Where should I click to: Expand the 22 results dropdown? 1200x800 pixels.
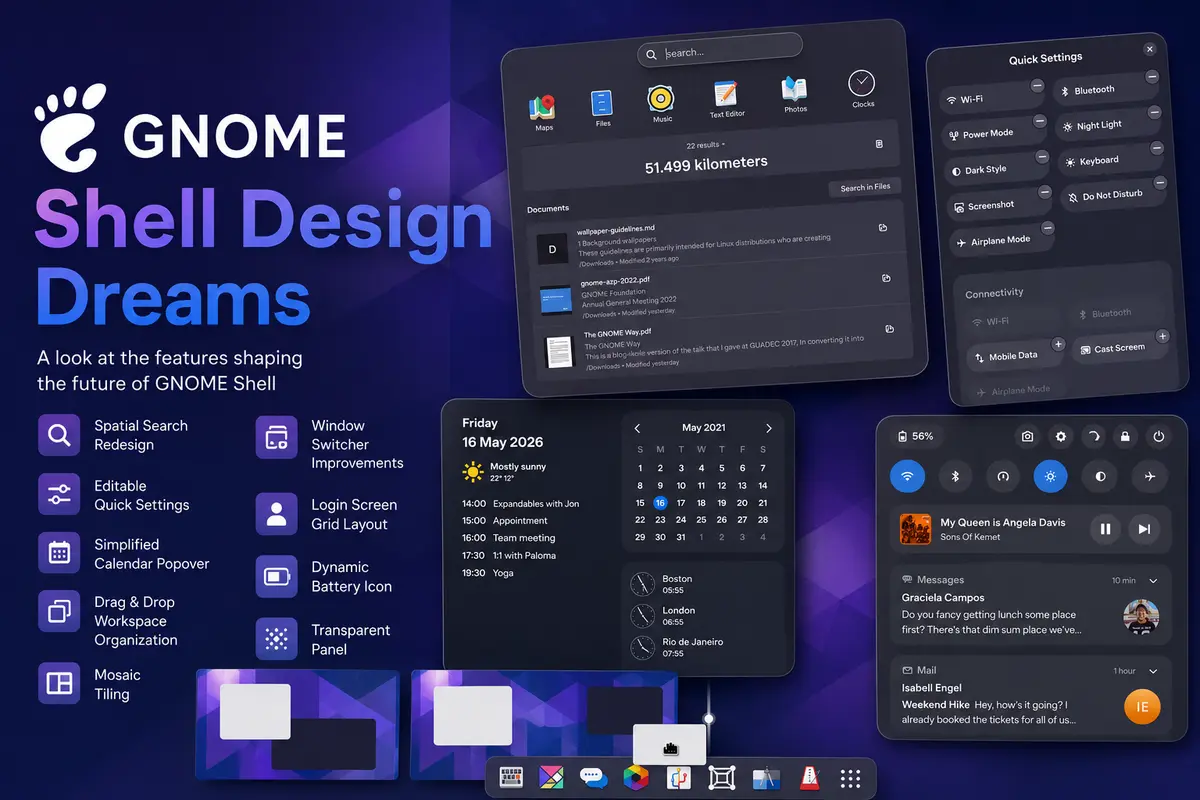coord(706,146)
